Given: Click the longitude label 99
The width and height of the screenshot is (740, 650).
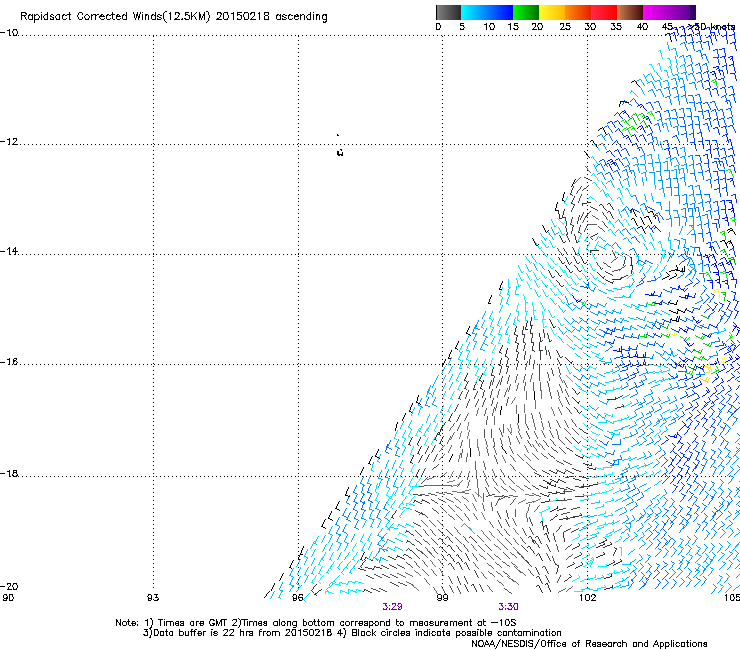Looking at the screenshot, I should (x=442, y=598).
